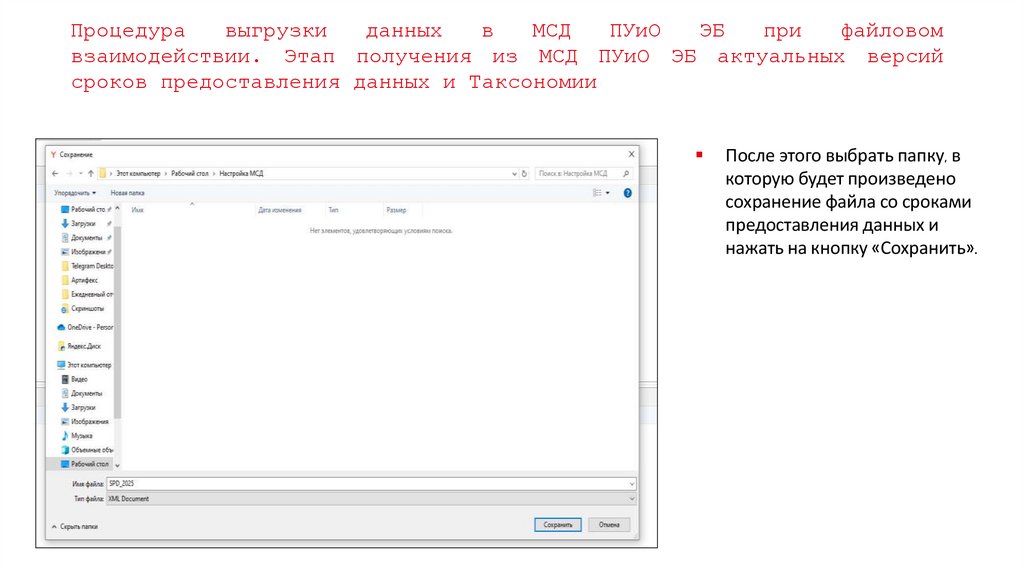The image size is (1024, 574).
Task: Sort by the Размер column header
Action: click(x=396, y=210)
